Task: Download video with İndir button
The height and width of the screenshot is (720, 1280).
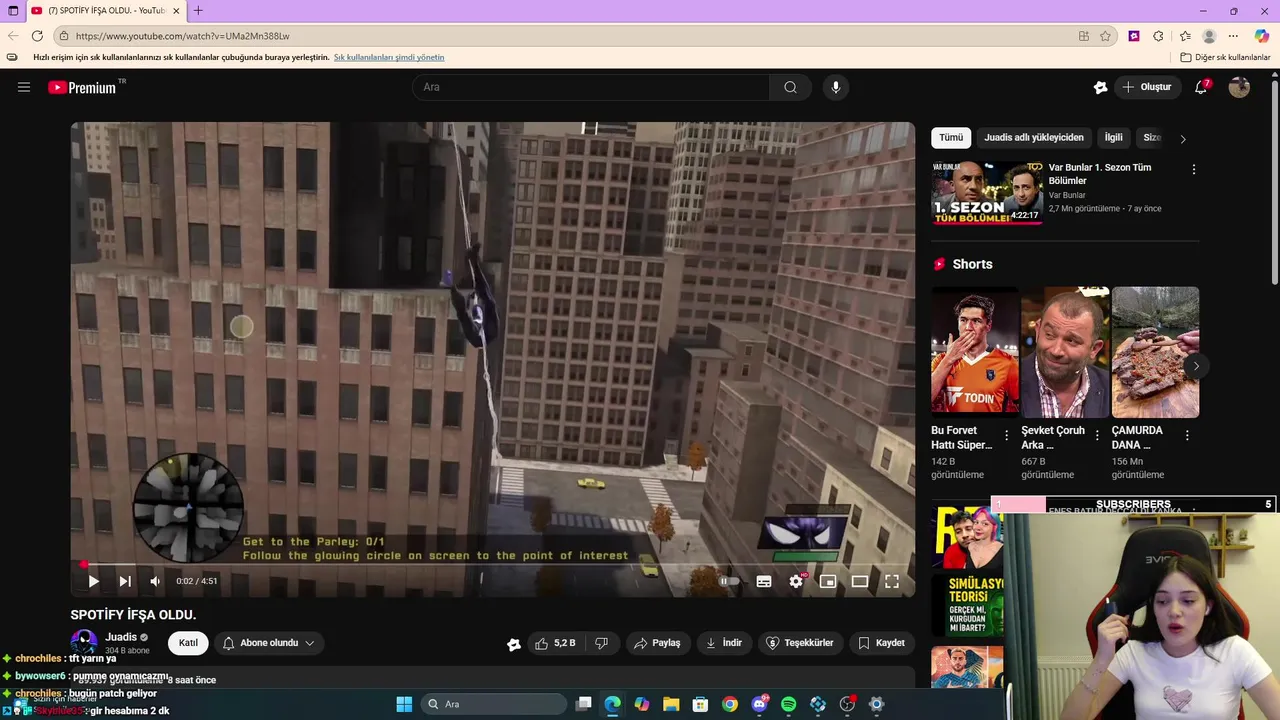Action: (724, 643)
